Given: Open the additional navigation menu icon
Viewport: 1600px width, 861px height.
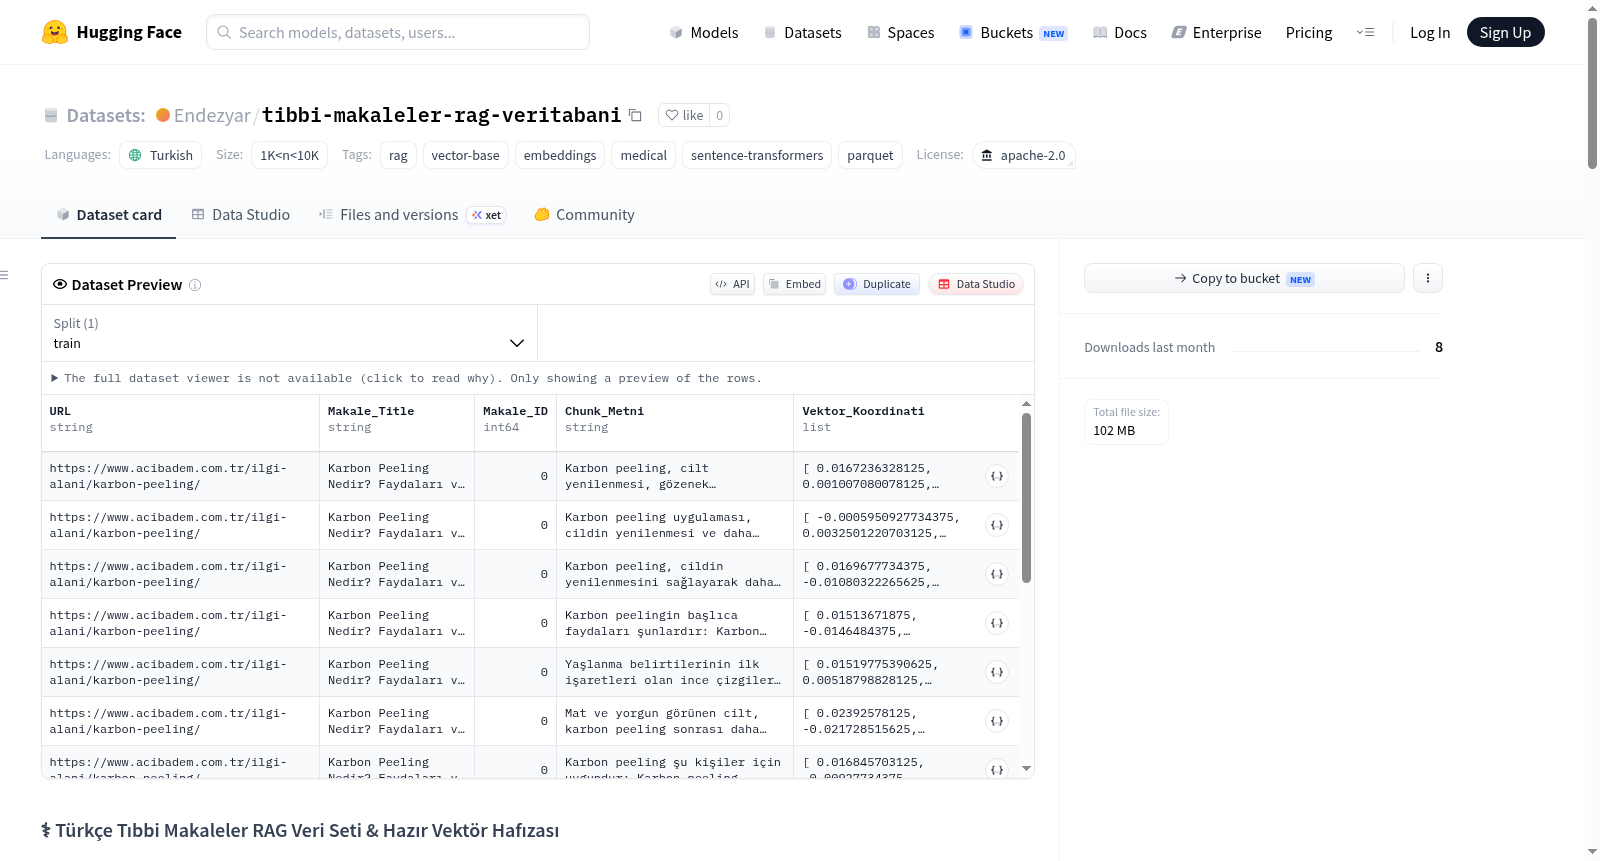Looking at the screenshot, I should click(x=1365, y=32).
